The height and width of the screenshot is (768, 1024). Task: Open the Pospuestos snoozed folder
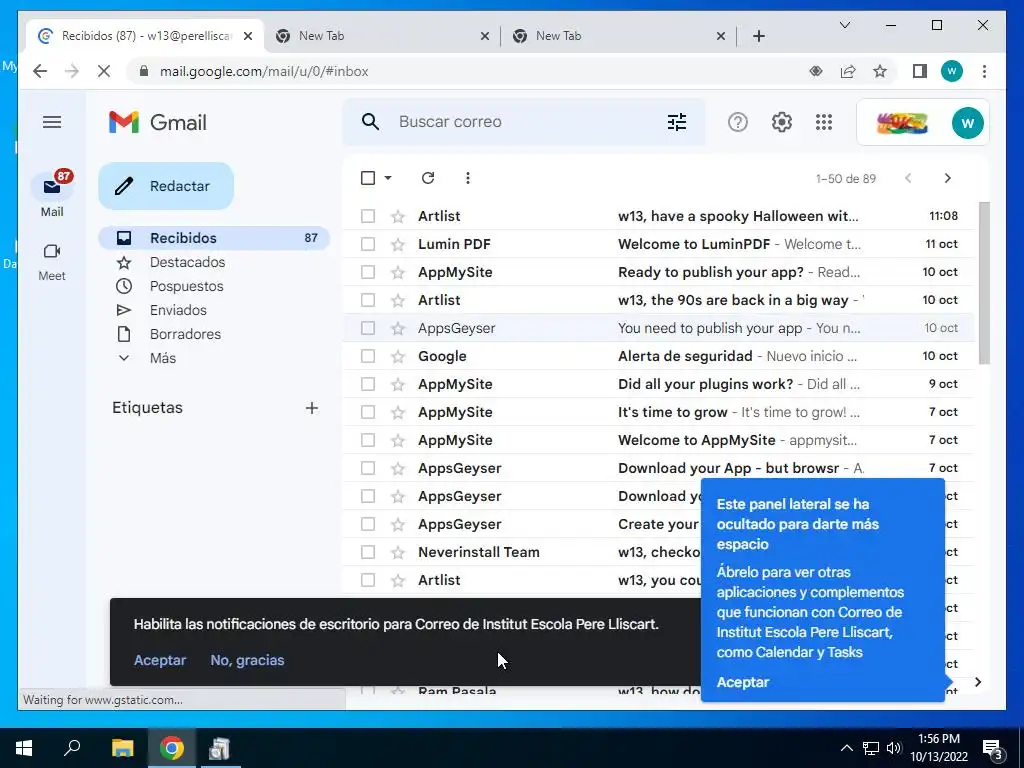(186, 286)
